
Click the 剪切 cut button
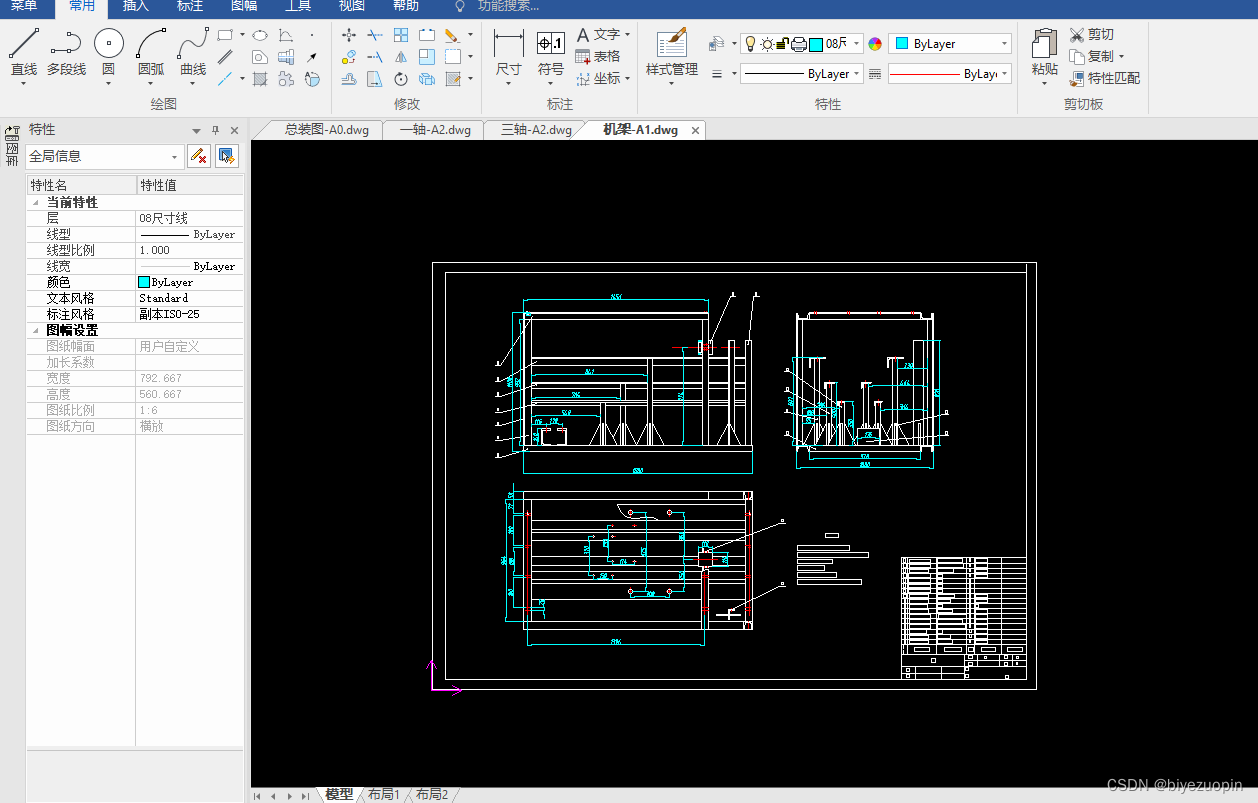coord(1091,34)
